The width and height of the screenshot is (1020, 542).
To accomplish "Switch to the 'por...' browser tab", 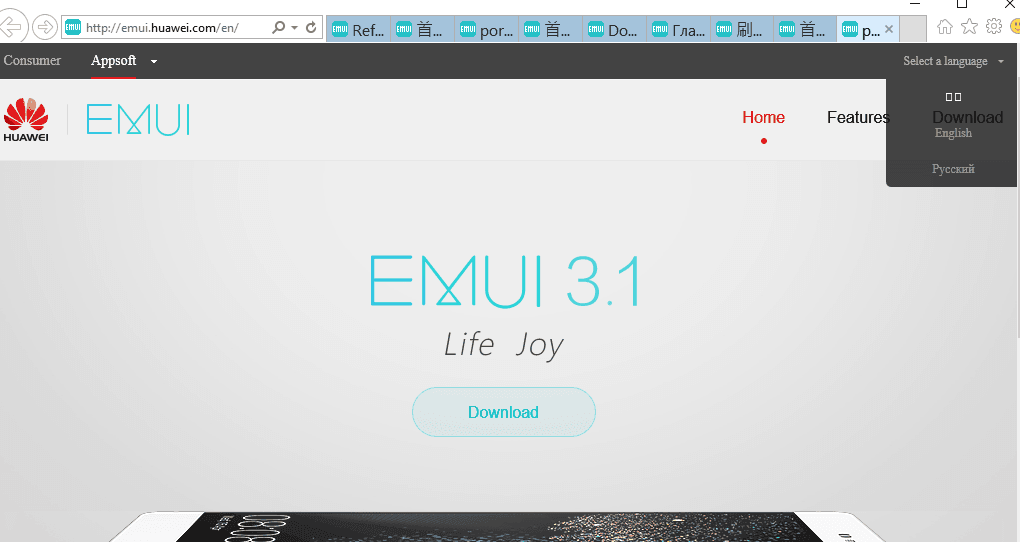I will (486, 29).
